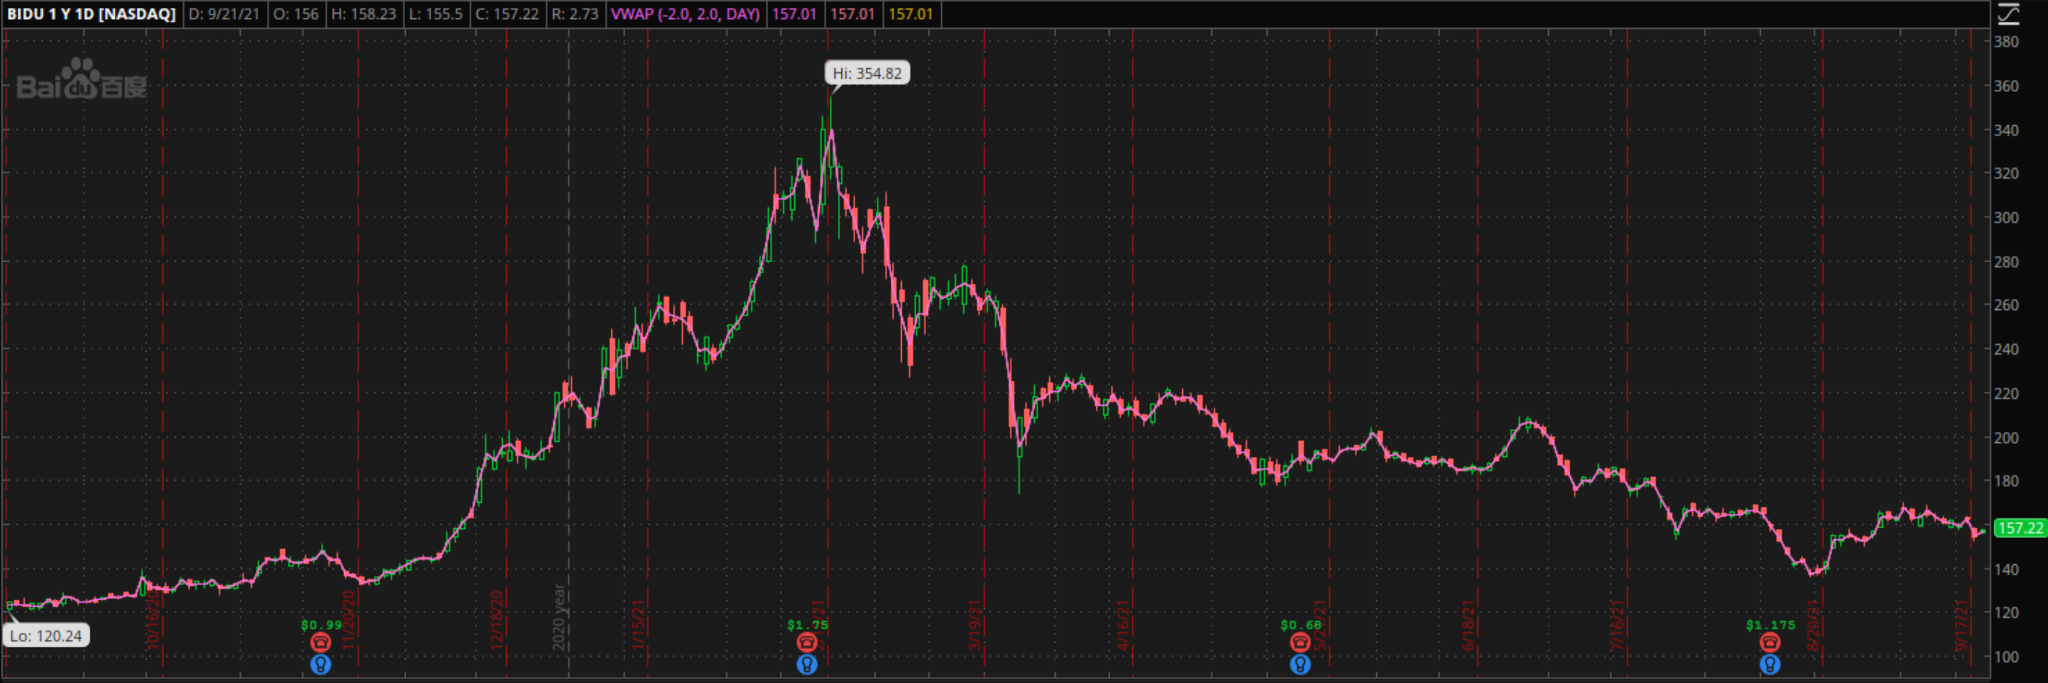
Task: Click the 4/16/21 expiration date marker
Action: (1123, 626)
